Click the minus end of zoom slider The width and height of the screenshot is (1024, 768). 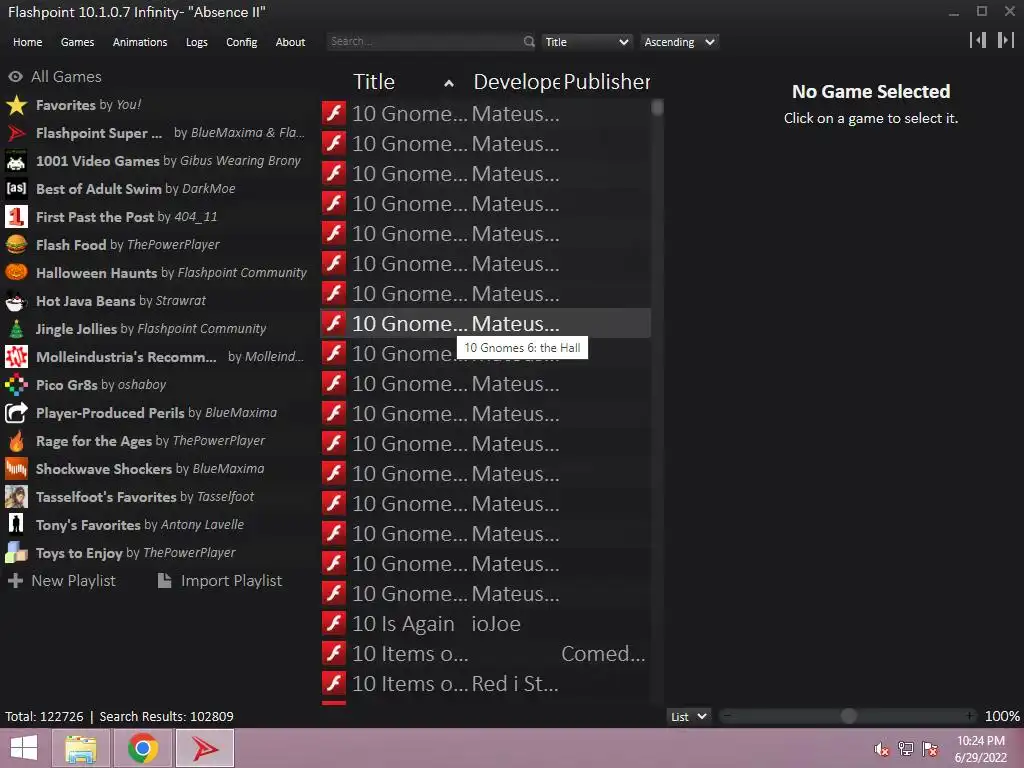click(727, 716)
